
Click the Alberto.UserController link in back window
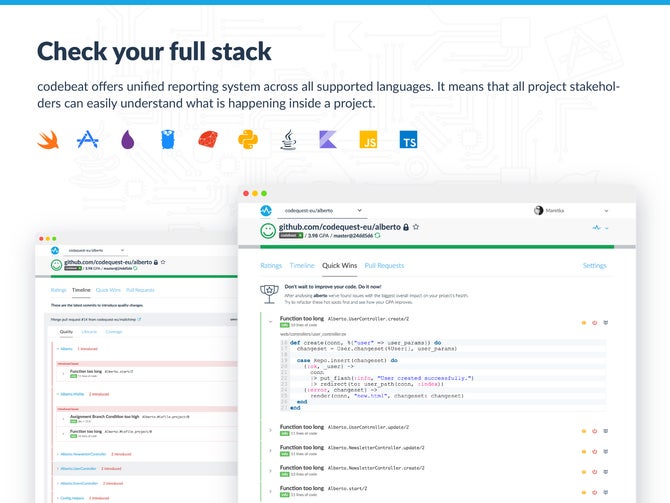79,467
